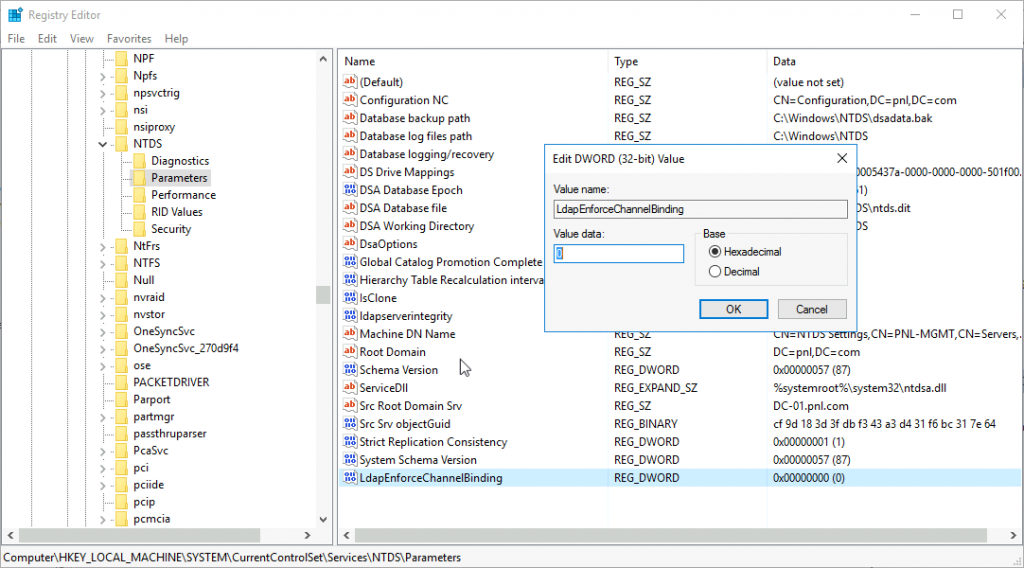Open the File menu
This screenshot has height=568, width=1024.
click(x=16, y=39)
